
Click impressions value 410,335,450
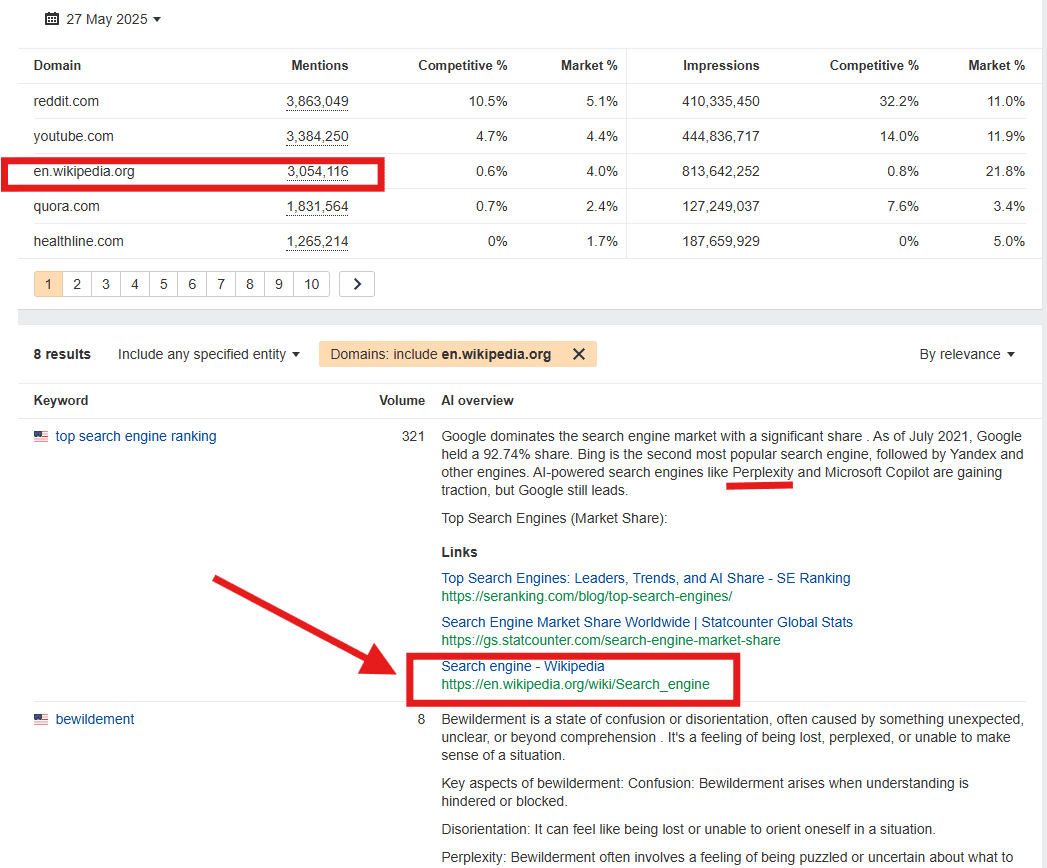point(720,101)
